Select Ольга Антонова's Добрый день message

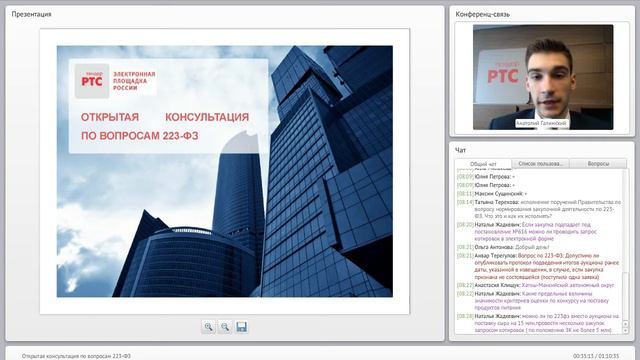tap(503, 247)
